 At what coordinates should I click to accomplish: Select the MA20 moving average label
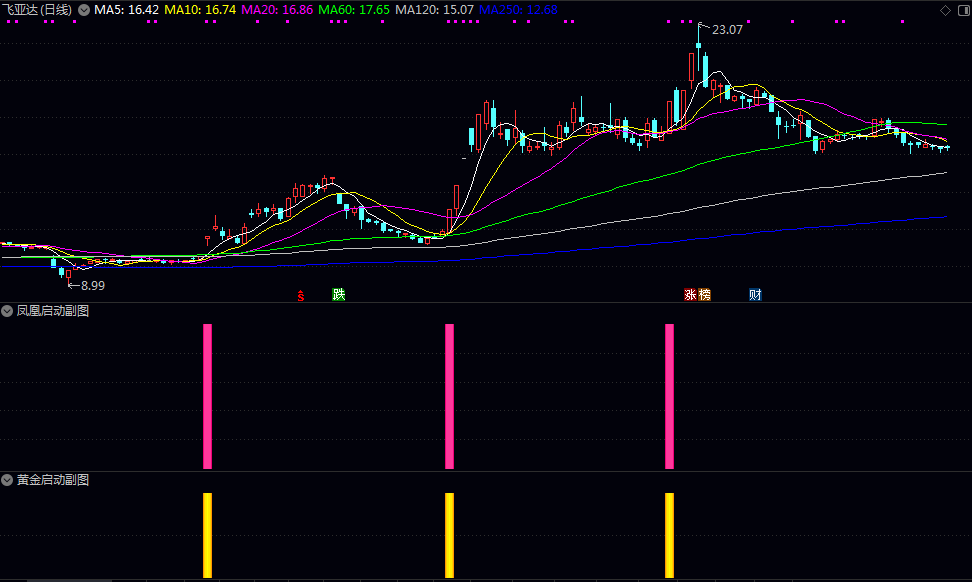coord(277,10)
